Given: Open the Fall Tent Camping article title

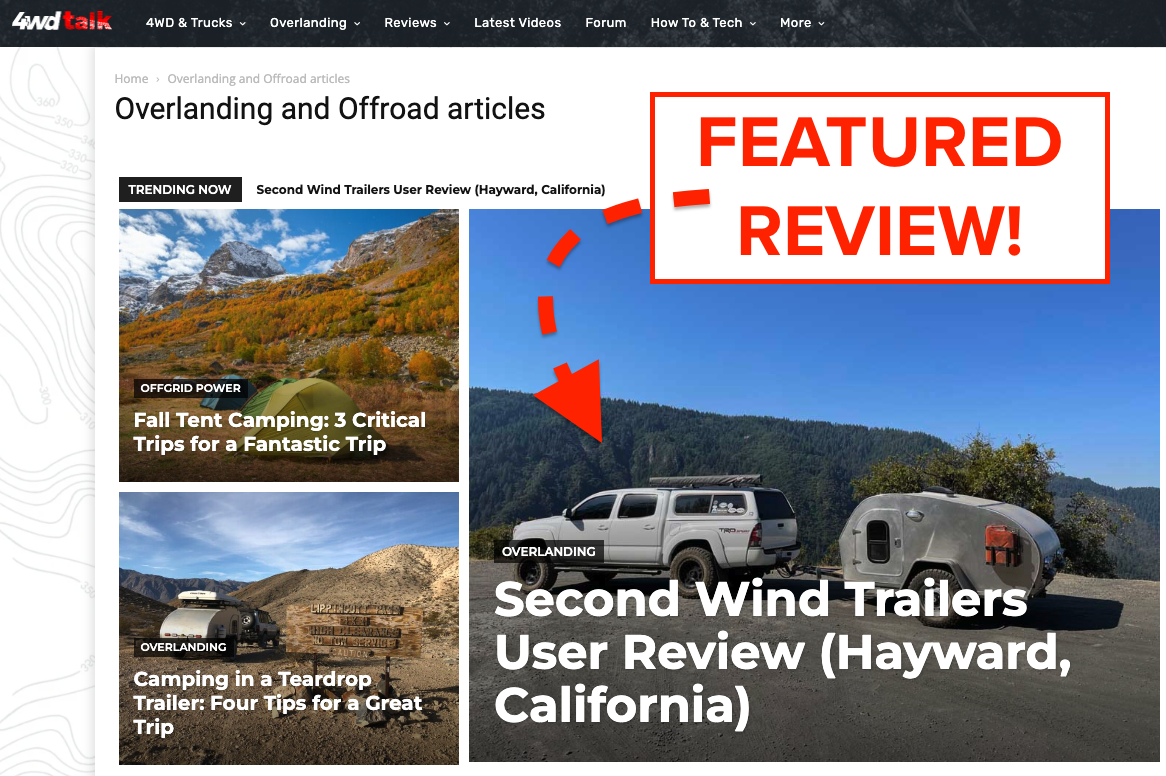Looking at the screenshot, I should click(x=280, y=432).
